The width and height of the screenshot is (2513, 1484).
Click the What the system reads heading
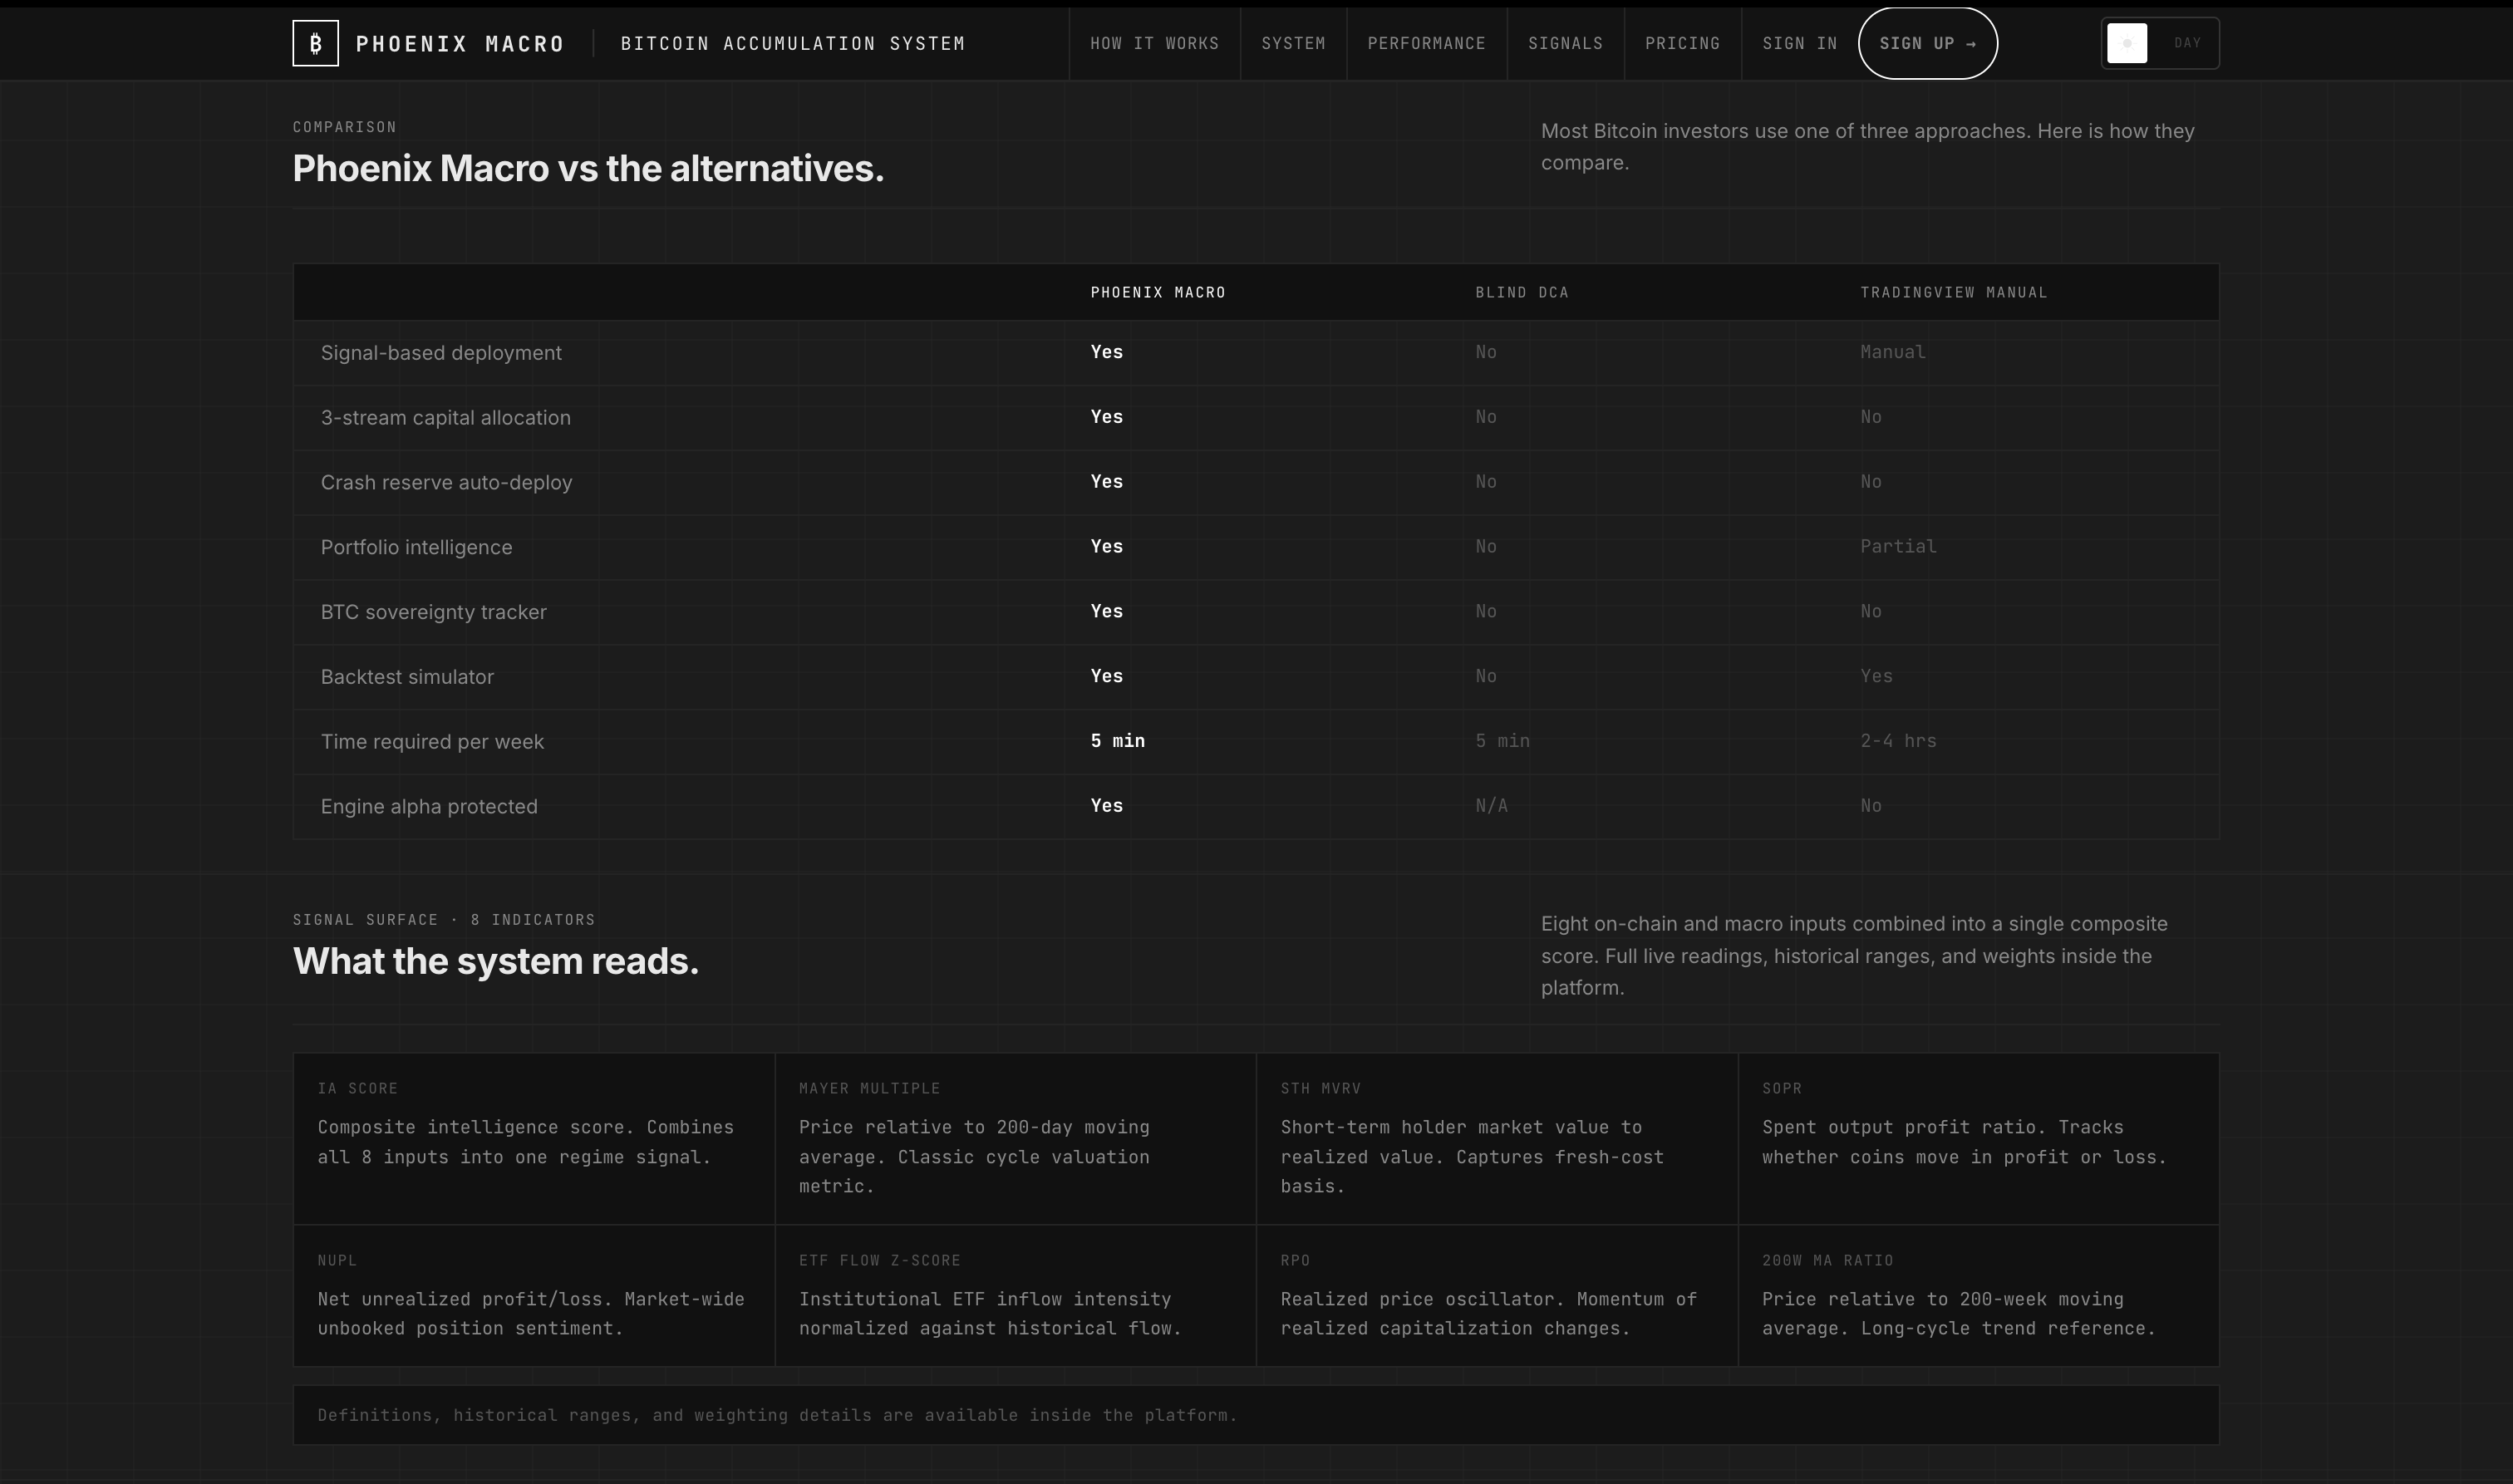click(495, 961)
